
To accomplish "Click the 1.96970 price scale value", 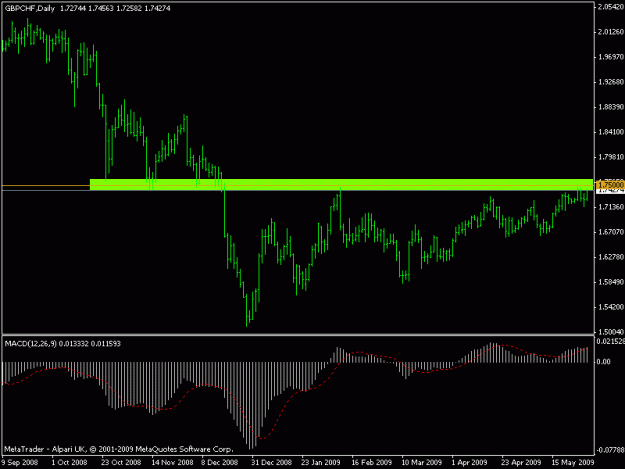I will click(611, 57).
